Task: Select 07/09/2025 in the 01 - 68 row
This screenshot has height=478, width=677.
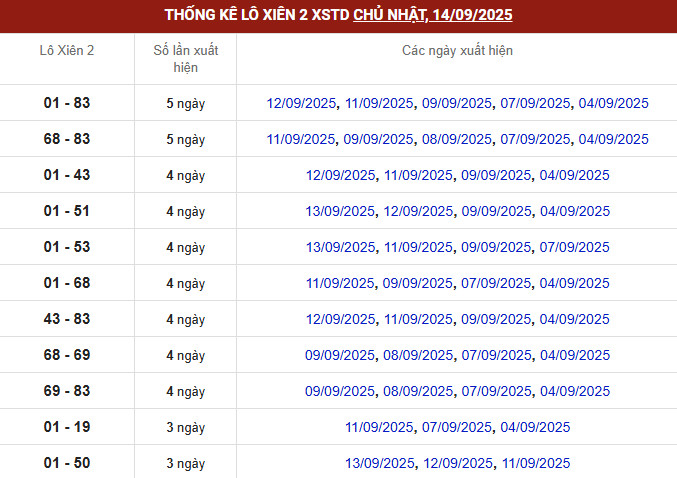Action: tap(496, 283)
